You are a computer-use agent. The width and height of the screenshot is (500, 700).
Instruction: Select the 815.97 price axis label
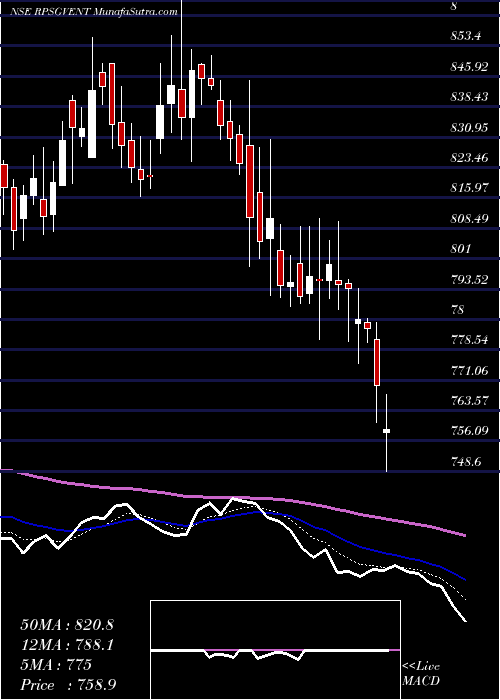tap(469, 188)
